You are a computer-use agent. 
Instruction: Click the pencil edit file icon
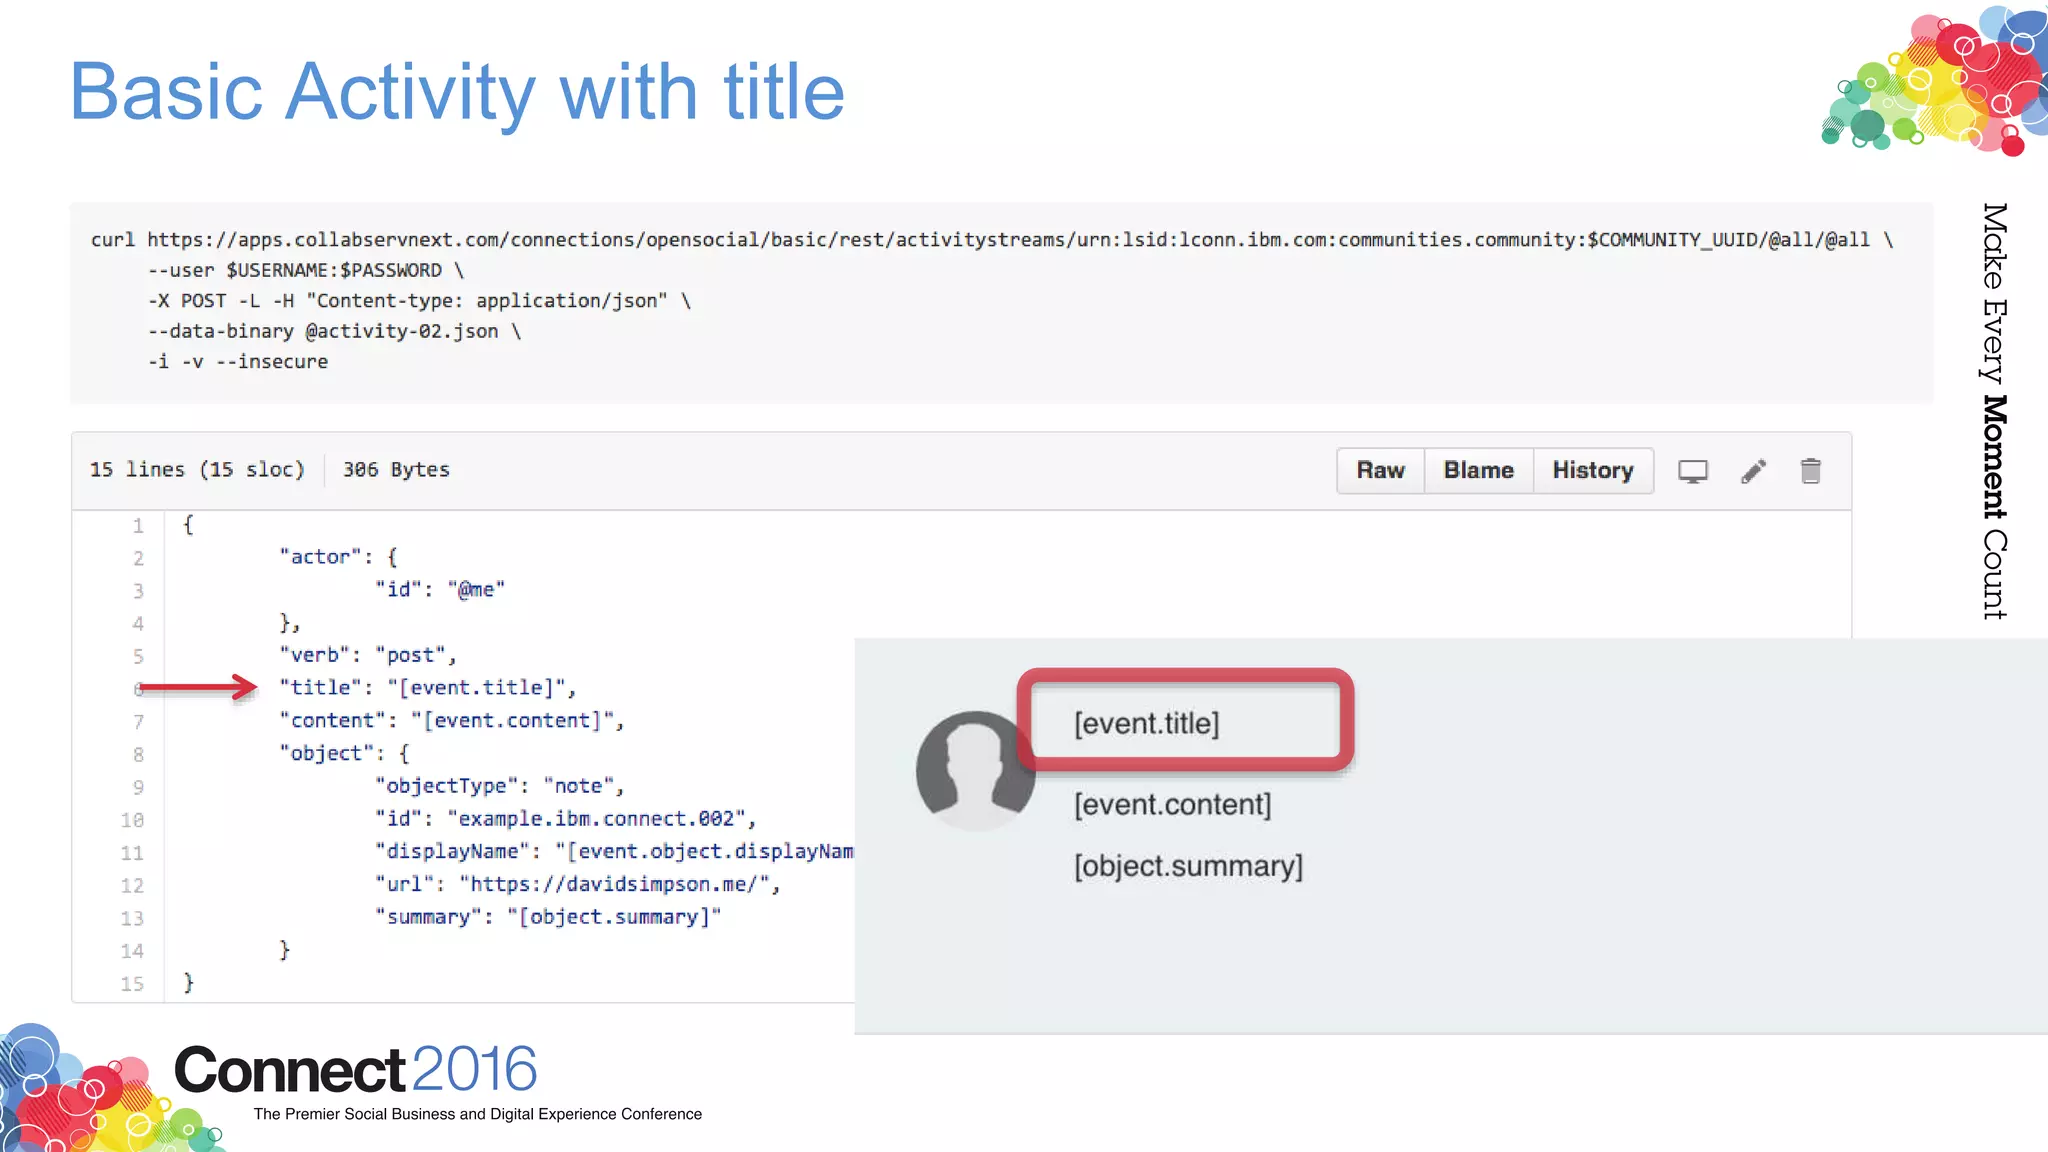tap(1753, 471)
